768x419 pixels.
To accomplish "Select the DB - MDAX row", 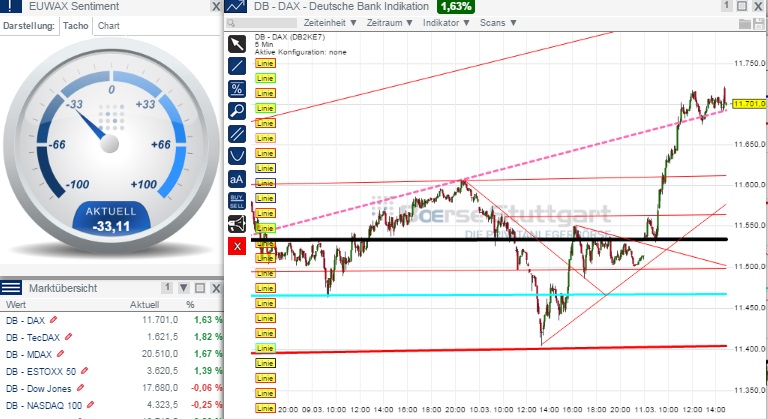I will click(111, 354).
